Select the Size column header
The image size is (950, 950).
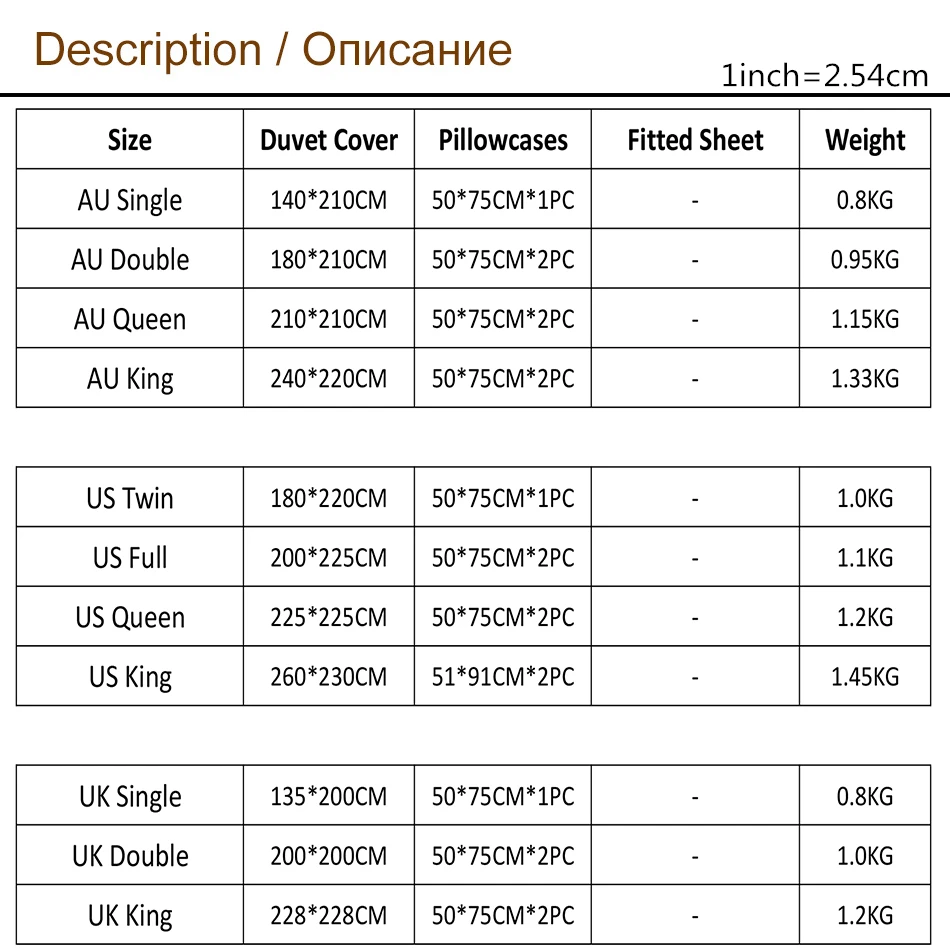tap(130, 140)
